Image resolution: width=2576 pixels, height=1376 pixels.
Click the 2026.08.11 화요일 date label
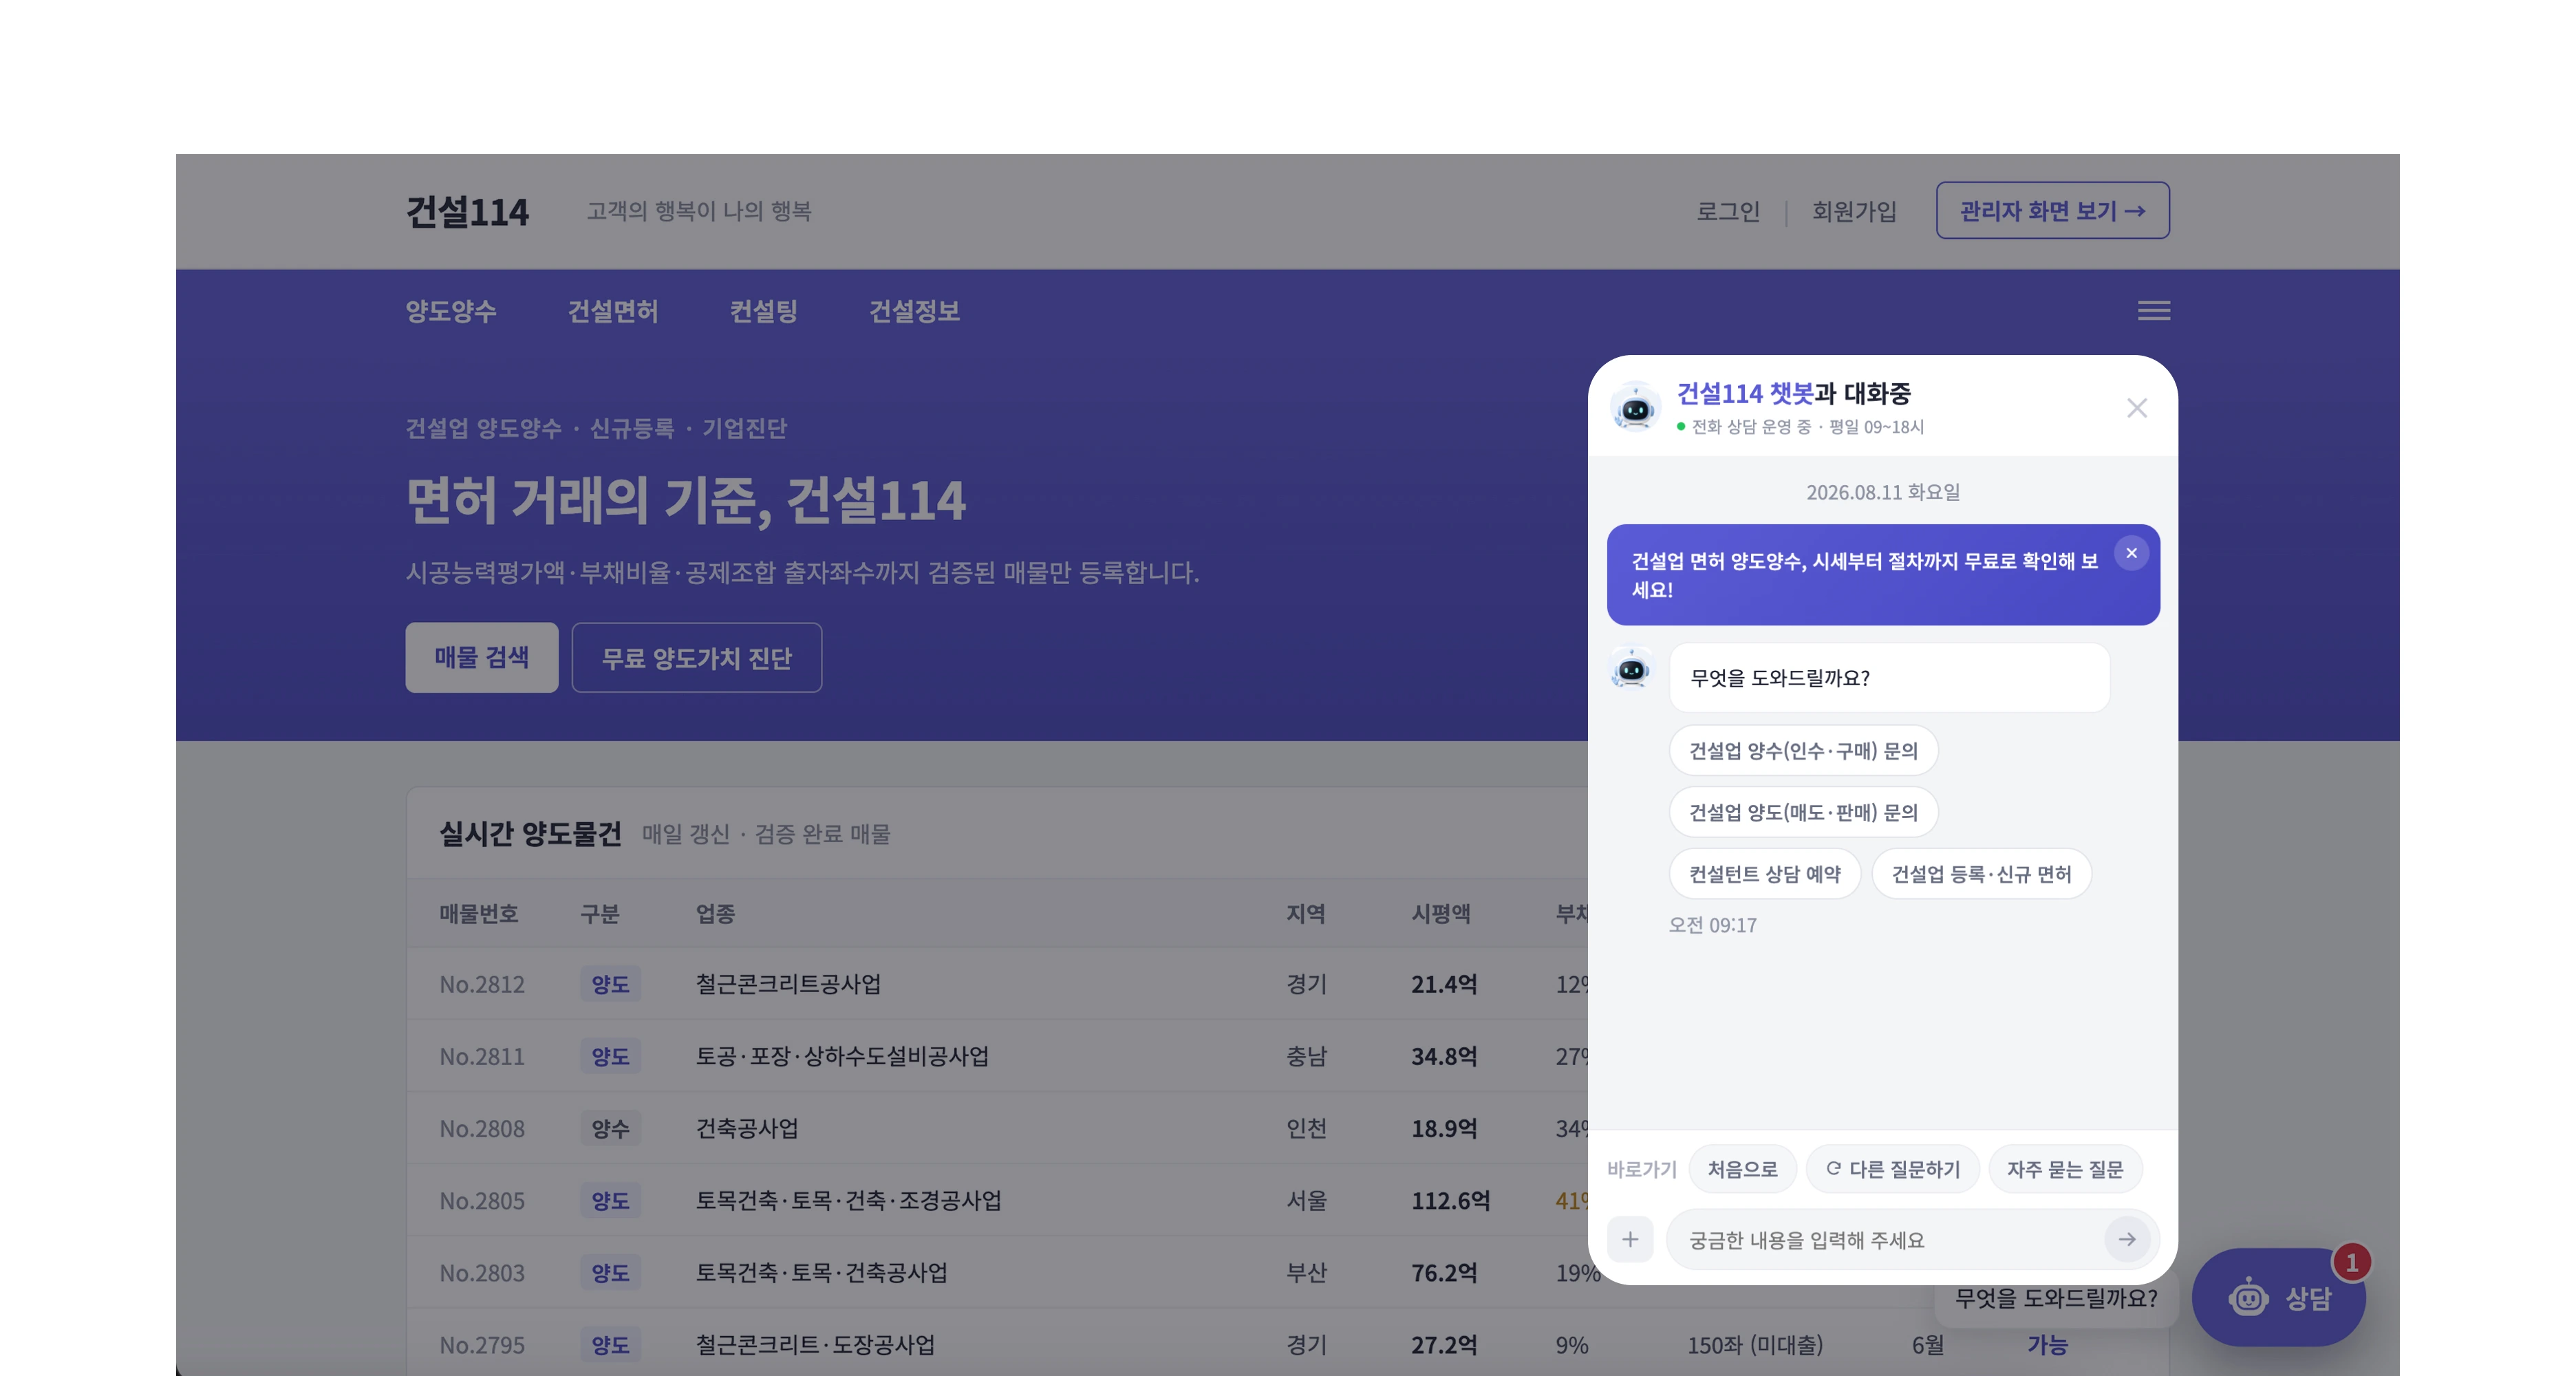point(1882,492)
